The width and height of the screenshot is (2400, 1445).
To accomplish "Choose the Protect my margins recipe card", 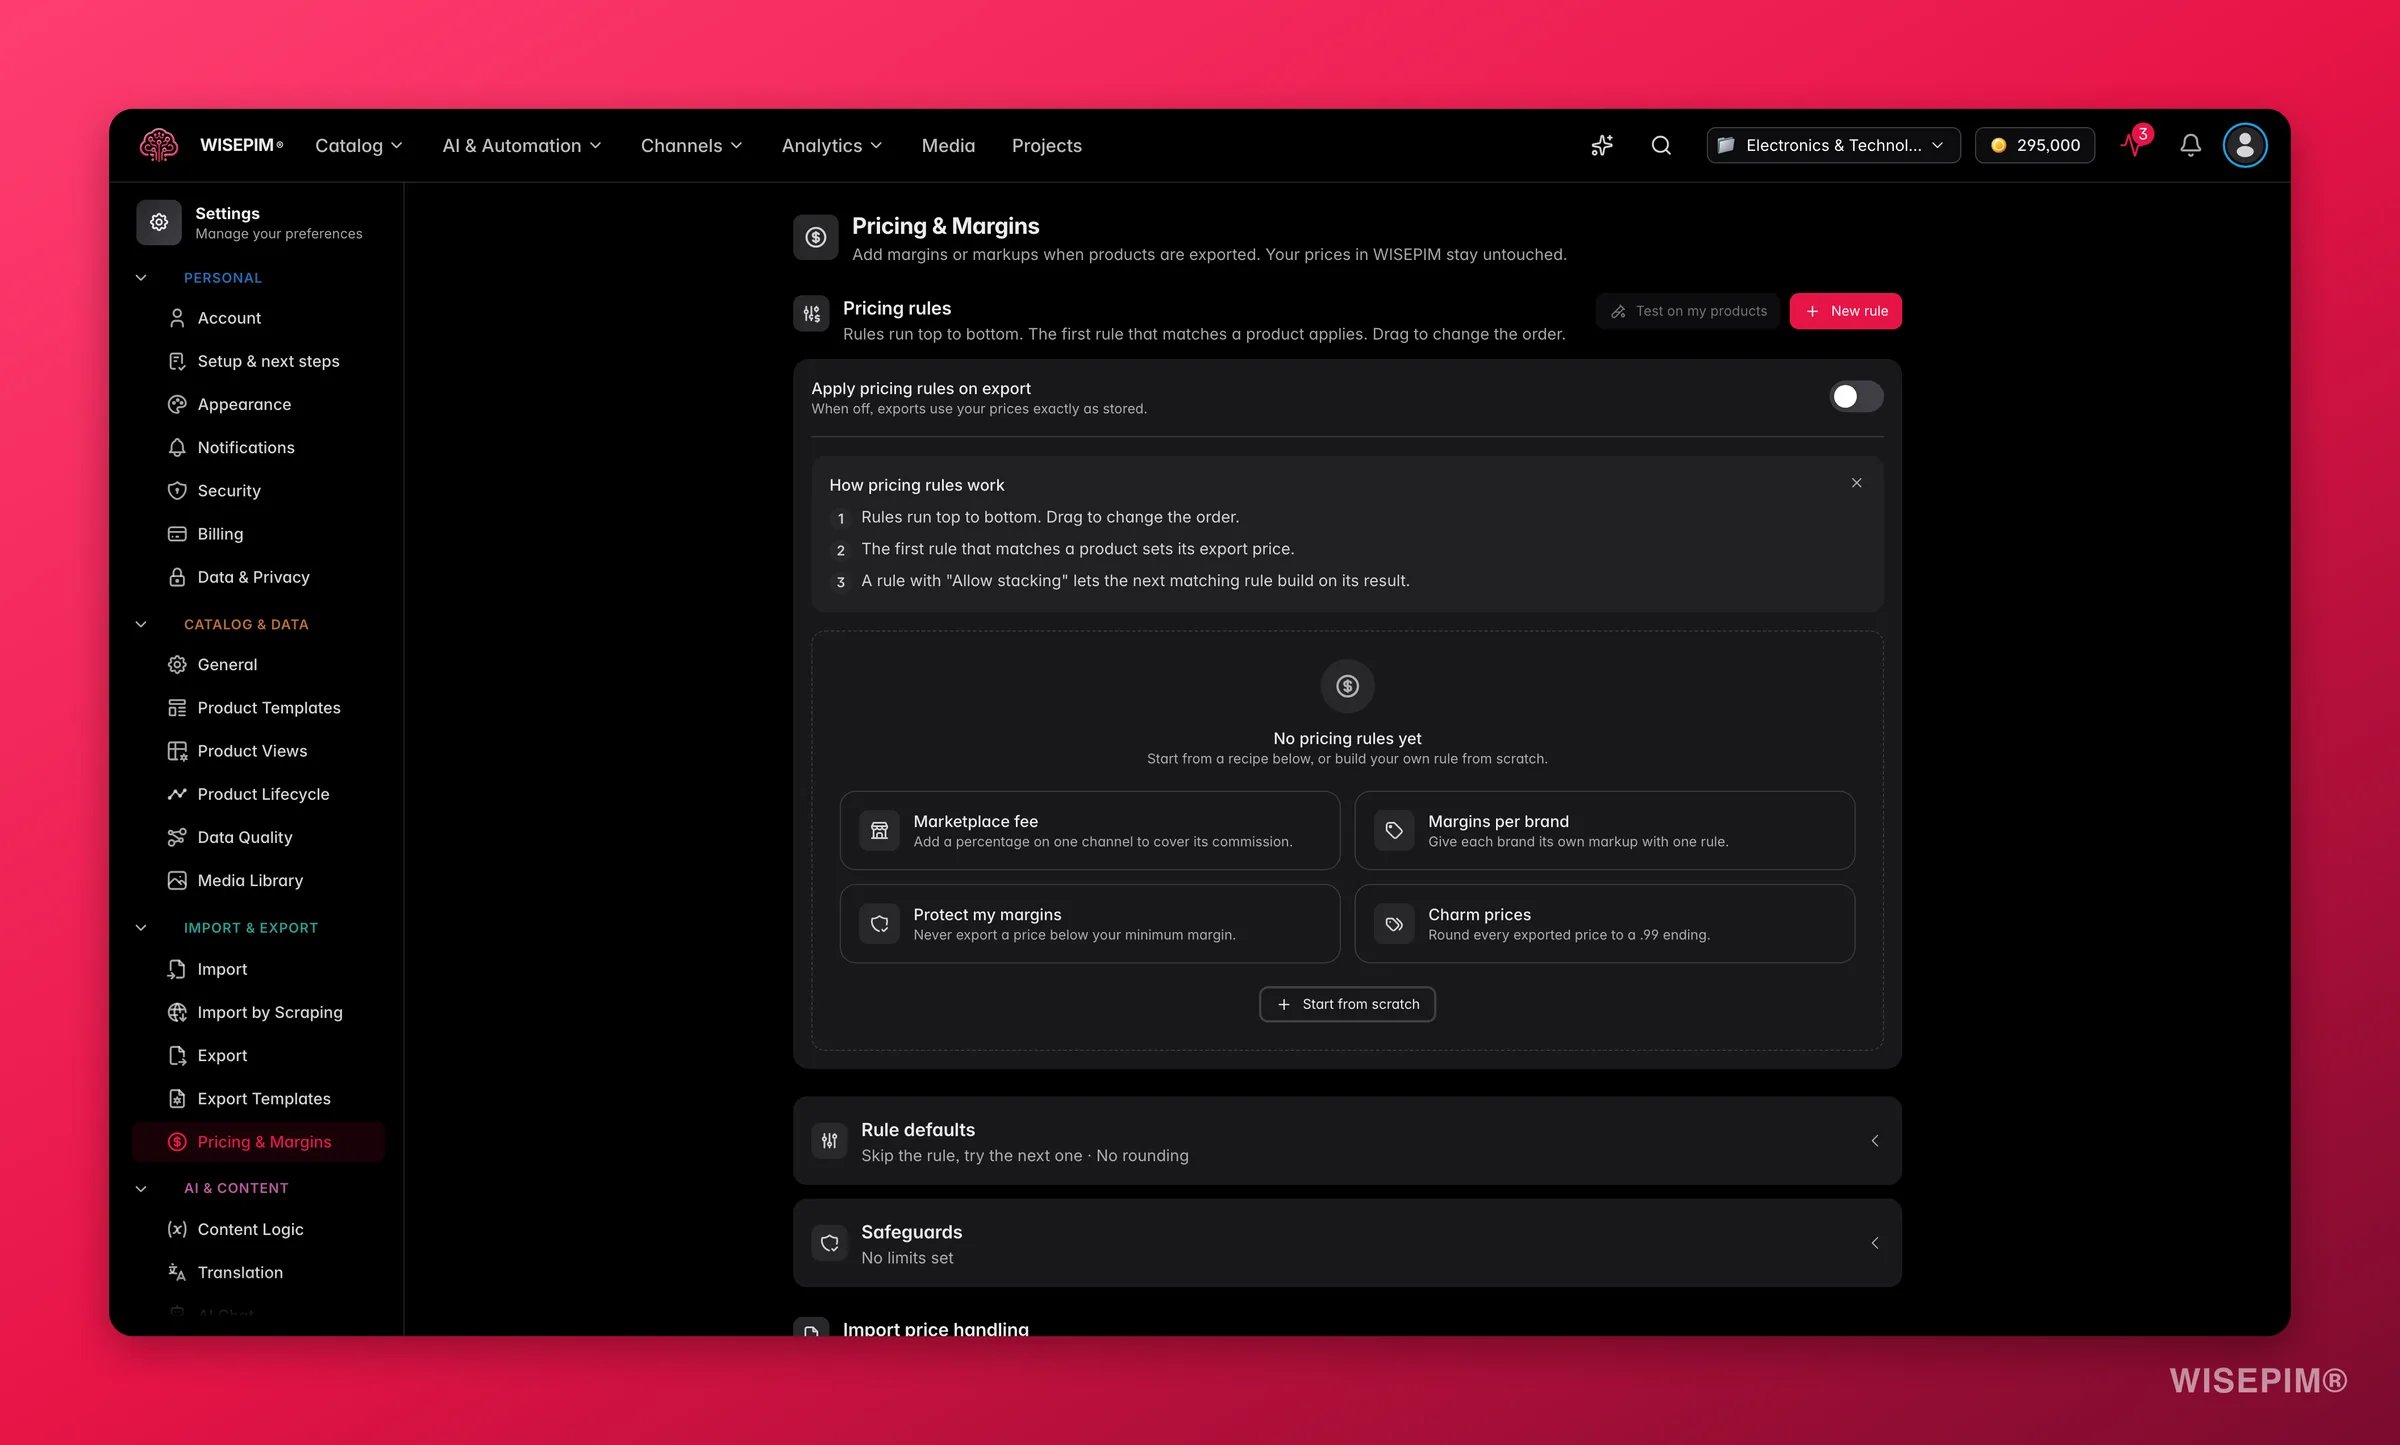I will [1089, 924].
